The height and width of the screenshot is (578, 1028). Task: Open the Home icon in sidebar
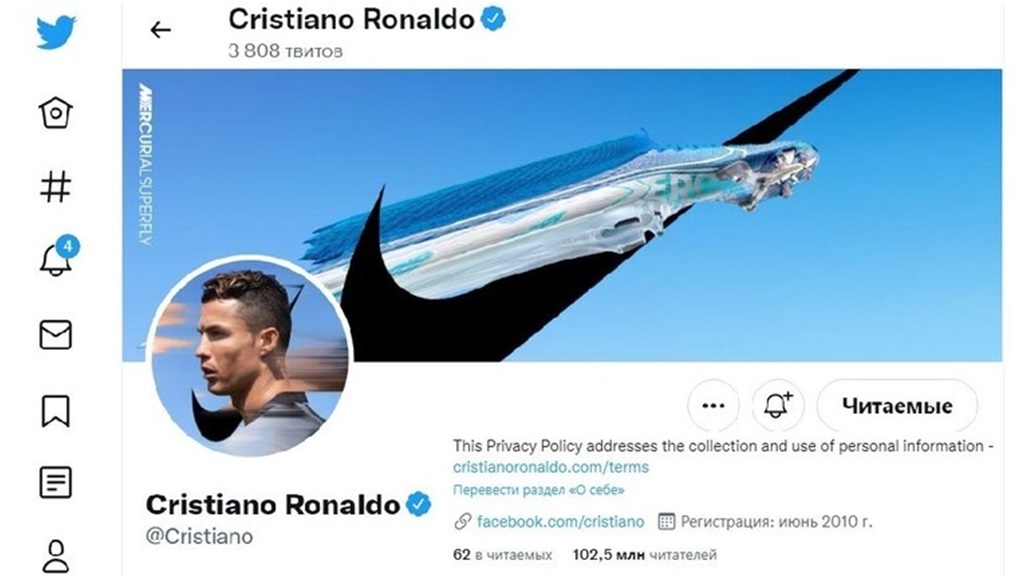click(56, 113)
